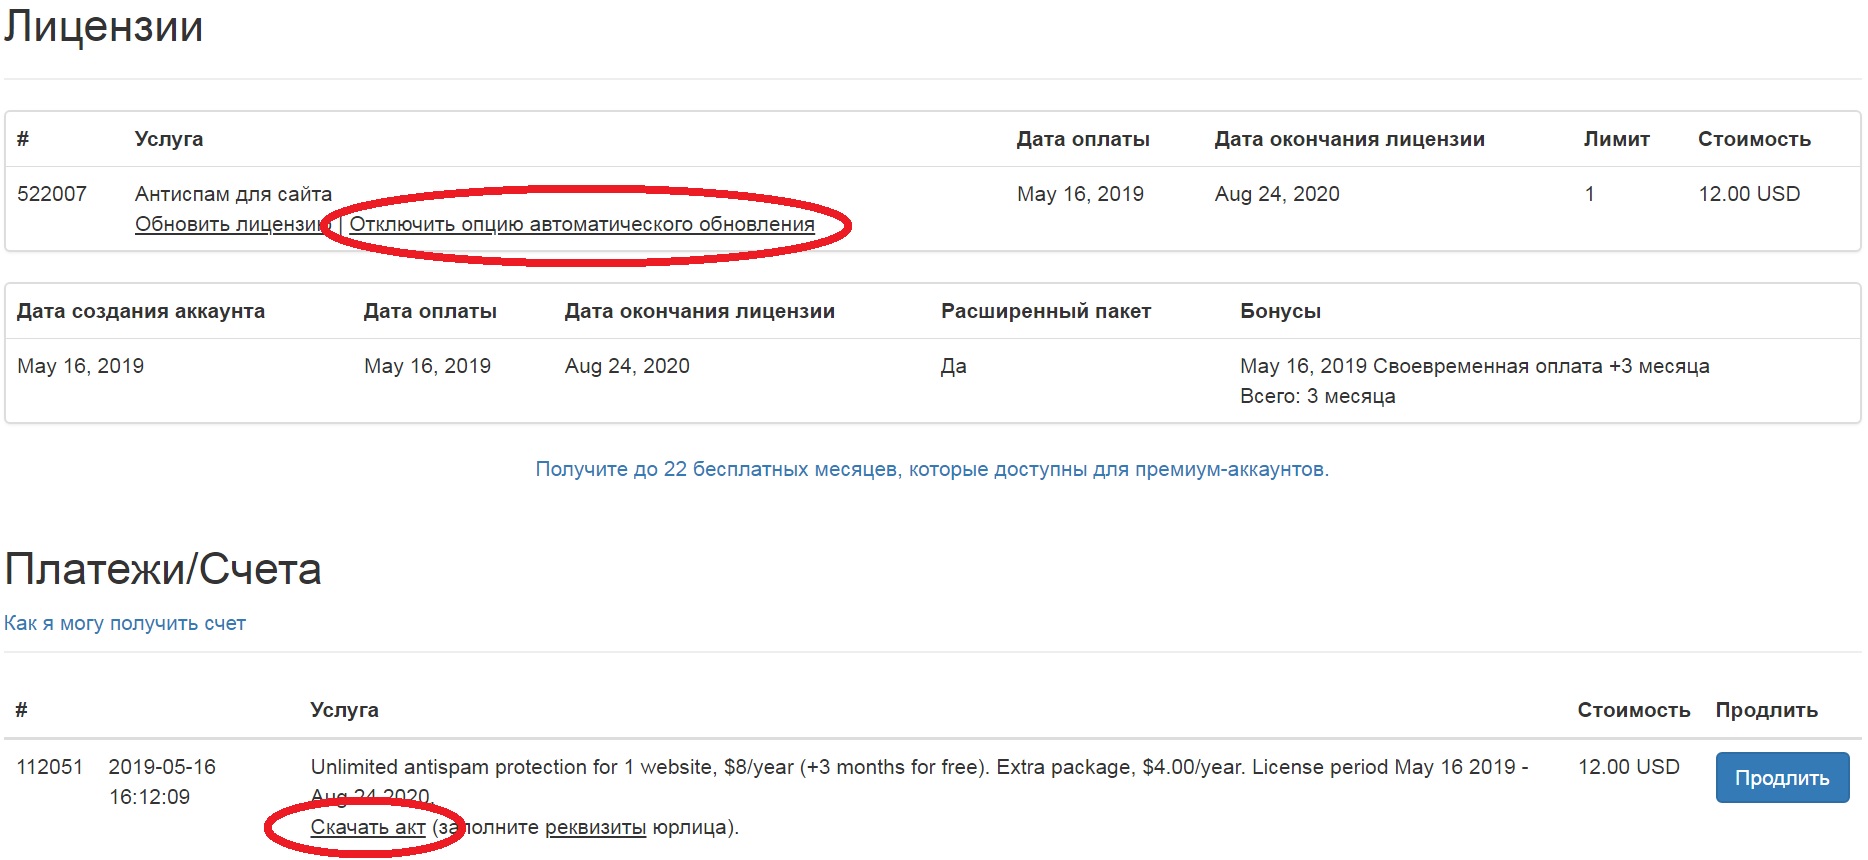Click the 'Дата оплаты' header in licenses table
The image size is (1868, 860).
click(x=1083, y=139)
